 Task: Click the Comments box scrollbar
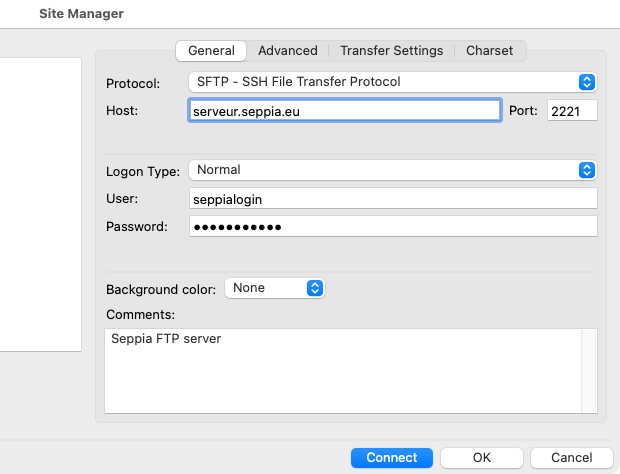point(589,370)
